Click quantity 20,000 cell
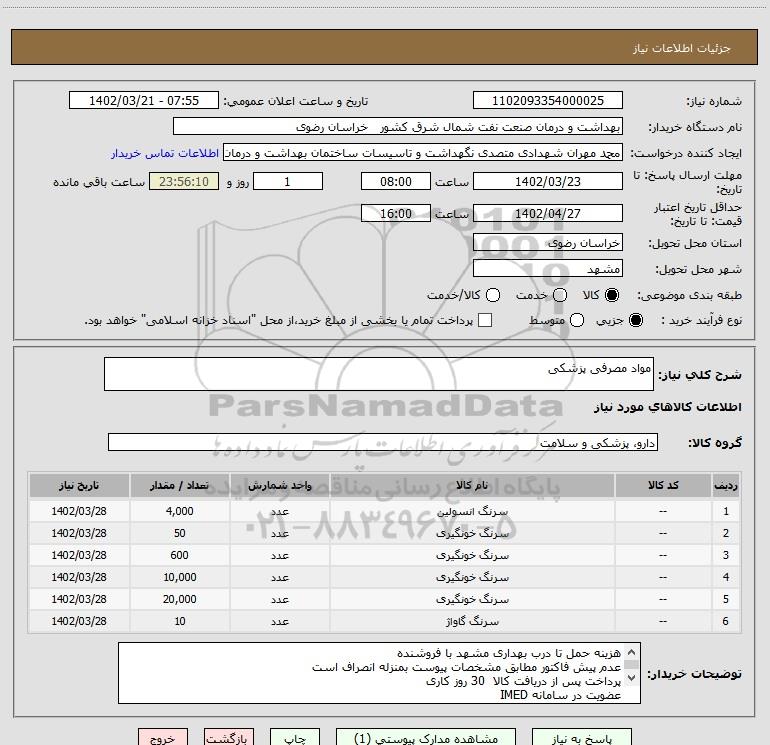Viewport: 770px width, 745px height. (179, 600)
